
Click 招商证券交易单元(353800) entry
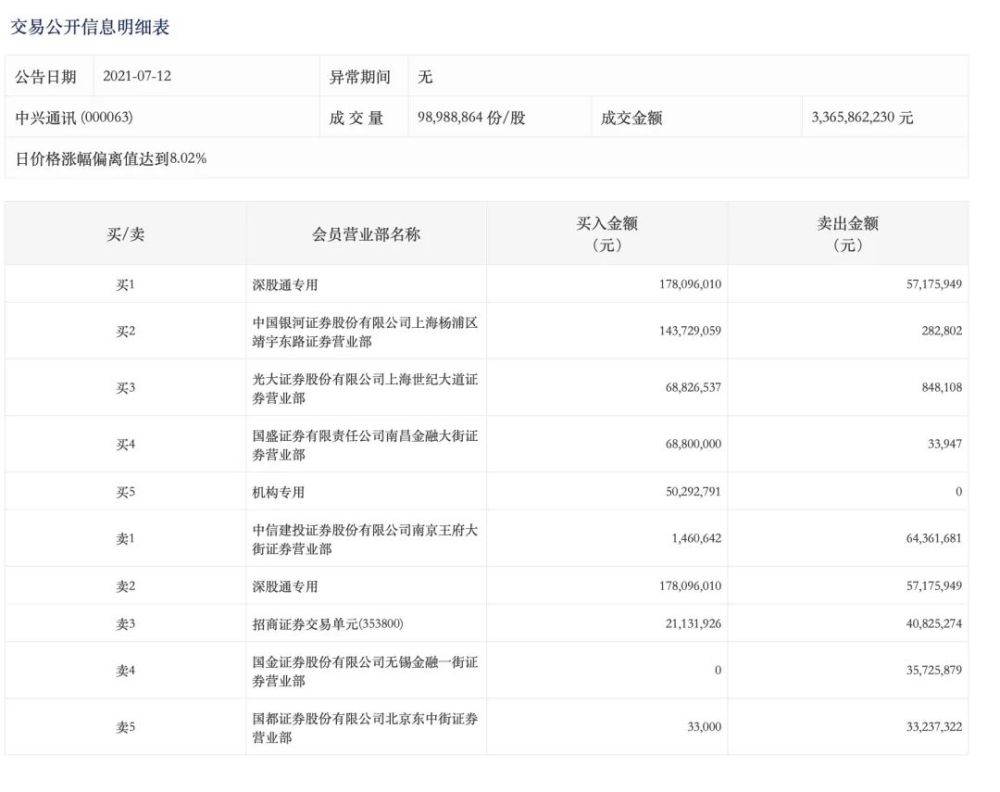click(x=328, y=624)
